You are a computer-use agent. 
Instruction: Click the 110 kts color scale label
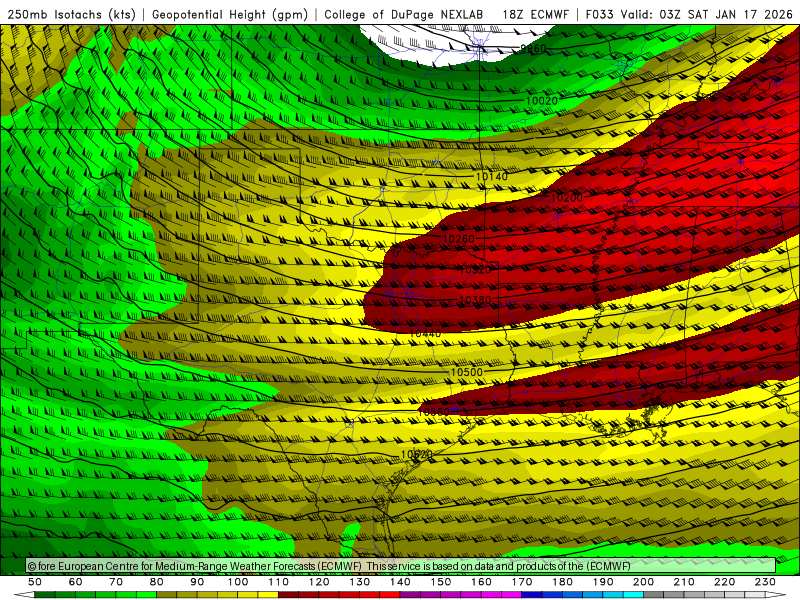click(x=279, y=582)
